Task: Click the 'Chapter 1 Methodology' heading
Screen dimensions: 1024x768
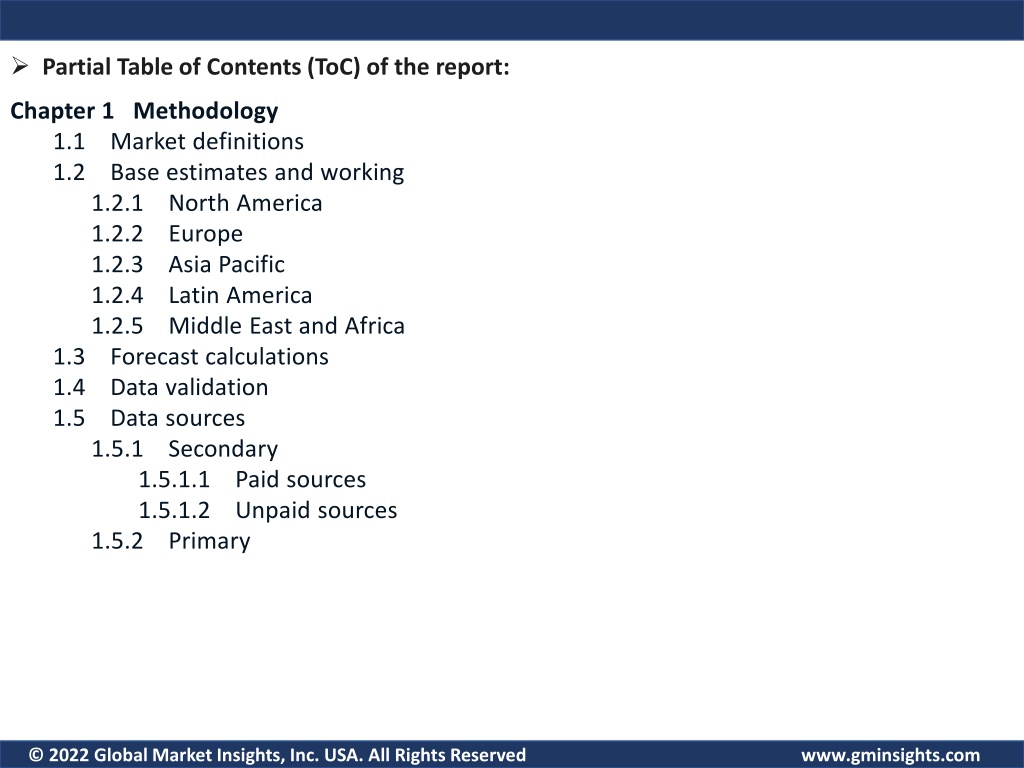Action: pyautogui.click(x=144, y=111)
